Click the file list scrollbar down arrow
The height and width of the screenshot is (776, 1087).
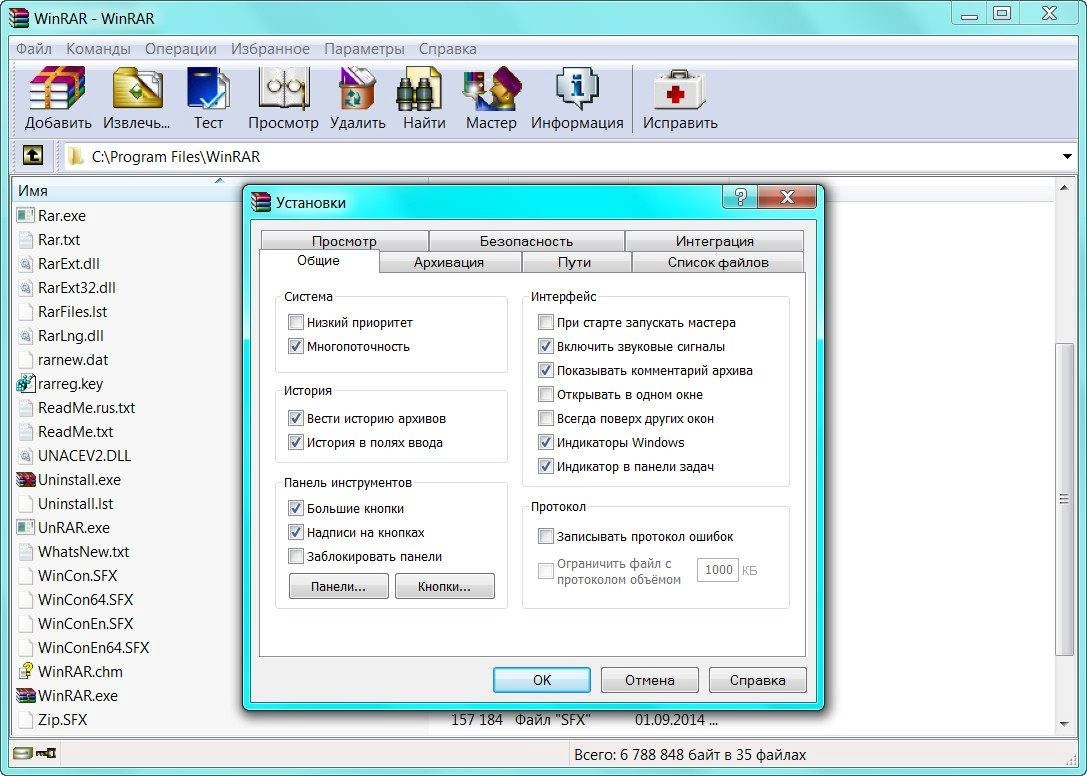point(1064,724)
